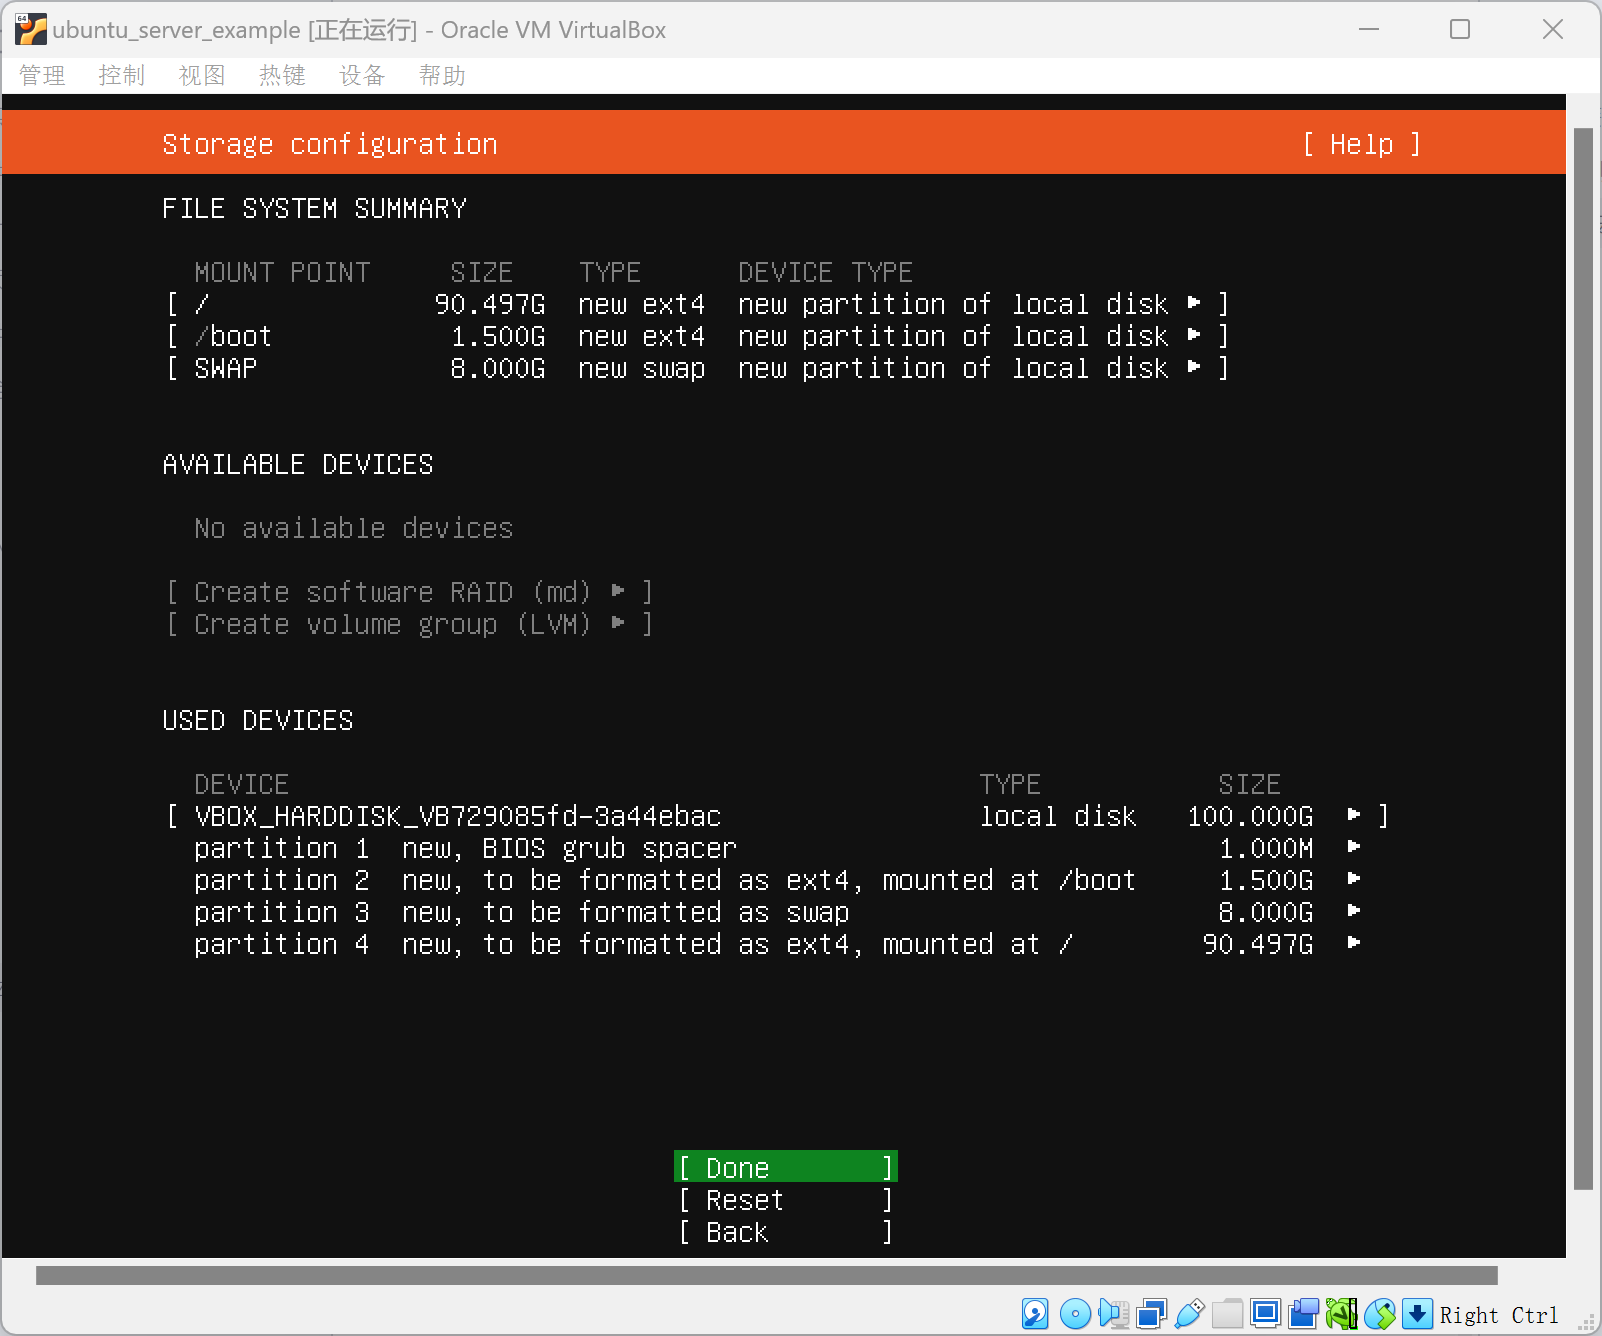Click the hard disk activity status icon

coord(1035,1313)
